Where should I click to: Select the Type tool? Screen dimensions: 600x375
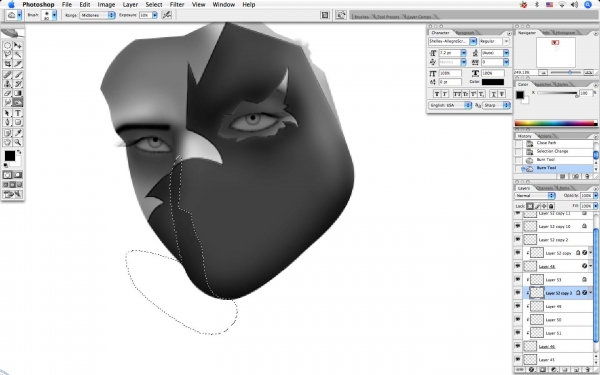coord(18,113)
